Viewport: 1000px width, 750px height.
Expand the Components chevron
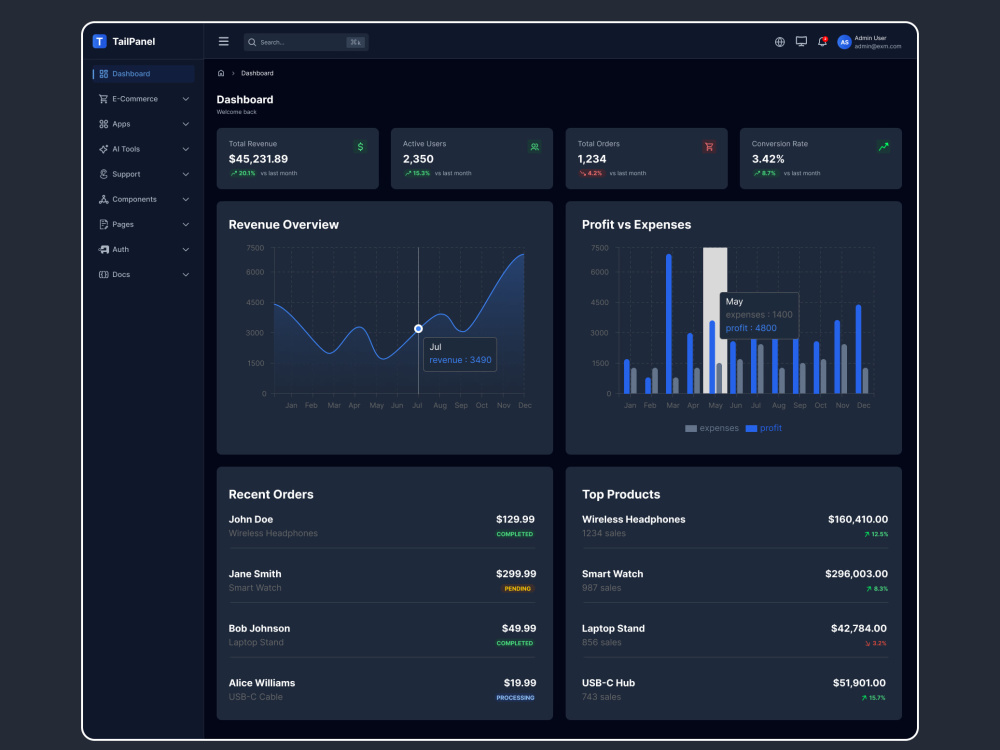coord(186,199)
